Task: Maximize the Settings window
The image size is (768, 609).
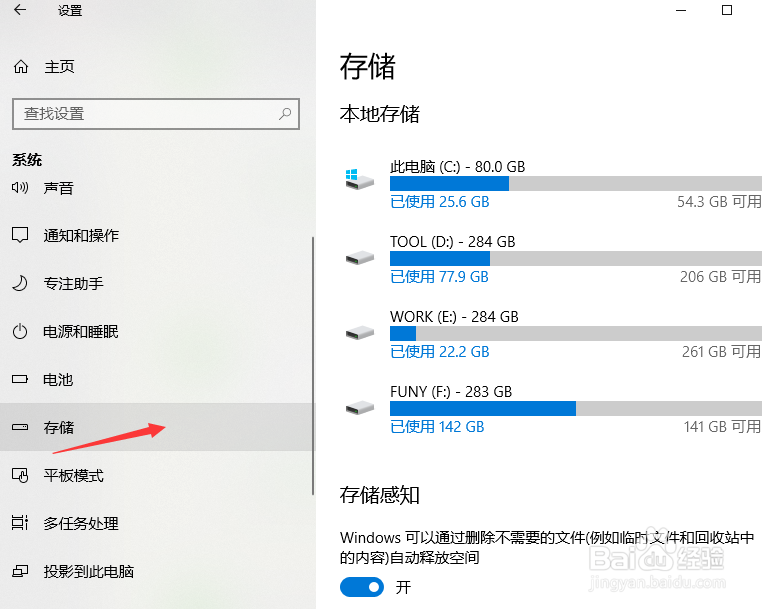Action: (727, 11)
